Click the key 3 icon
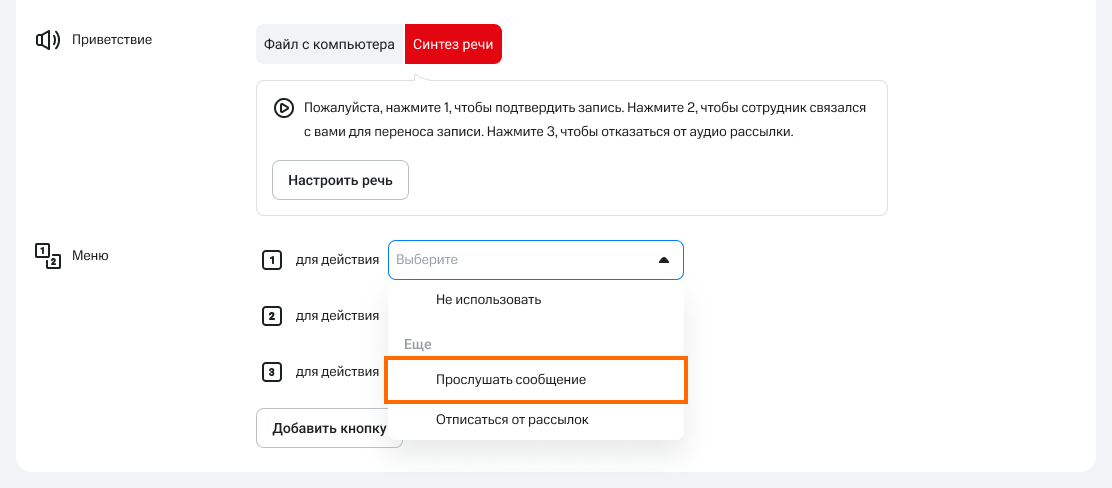Viewport: 1112px width, 488px height. point(271,373)
